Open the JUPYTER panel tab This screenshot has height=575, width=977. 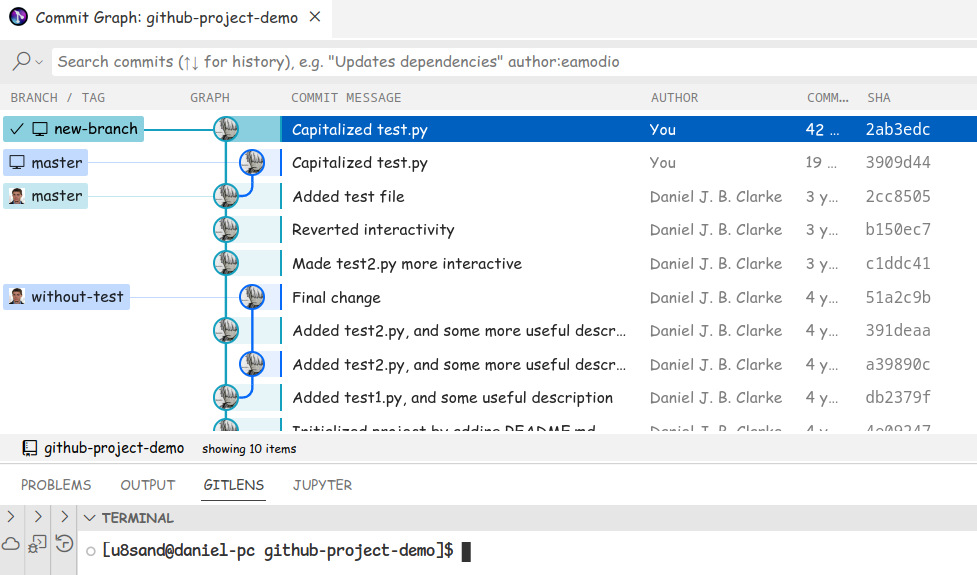tap(322, 485)
